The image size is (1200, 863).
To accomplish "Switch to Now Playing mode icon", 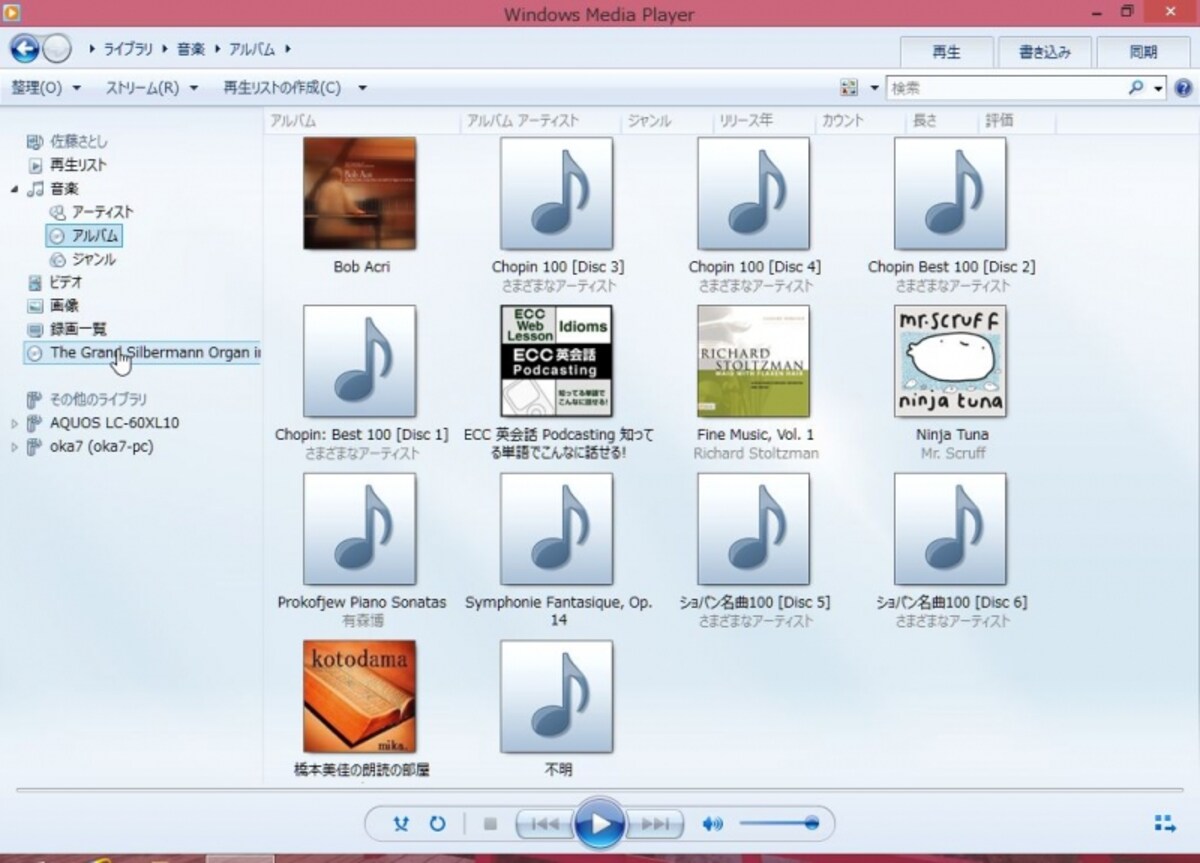I will click(1165, 823).
